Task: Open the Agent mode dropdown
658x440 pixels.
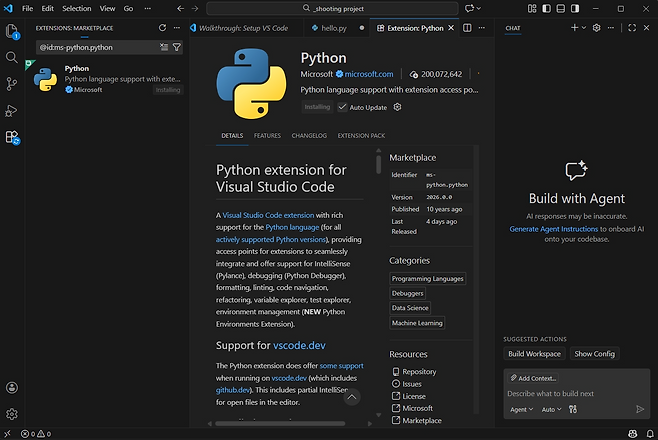Action: click(521, 409)
